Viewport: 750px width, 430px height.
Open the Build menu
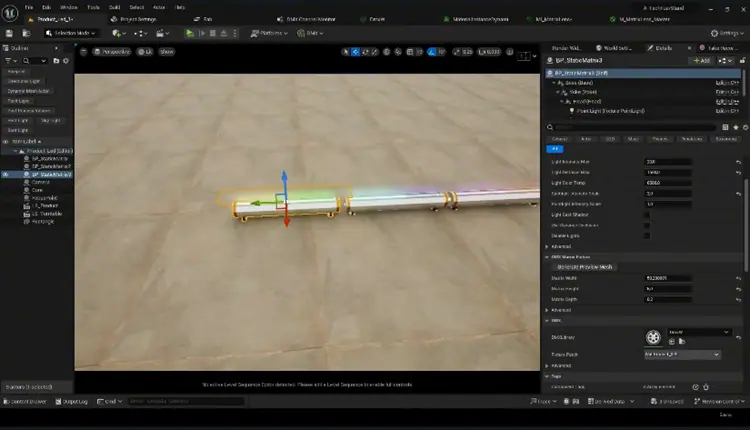(x=114, y=7)
